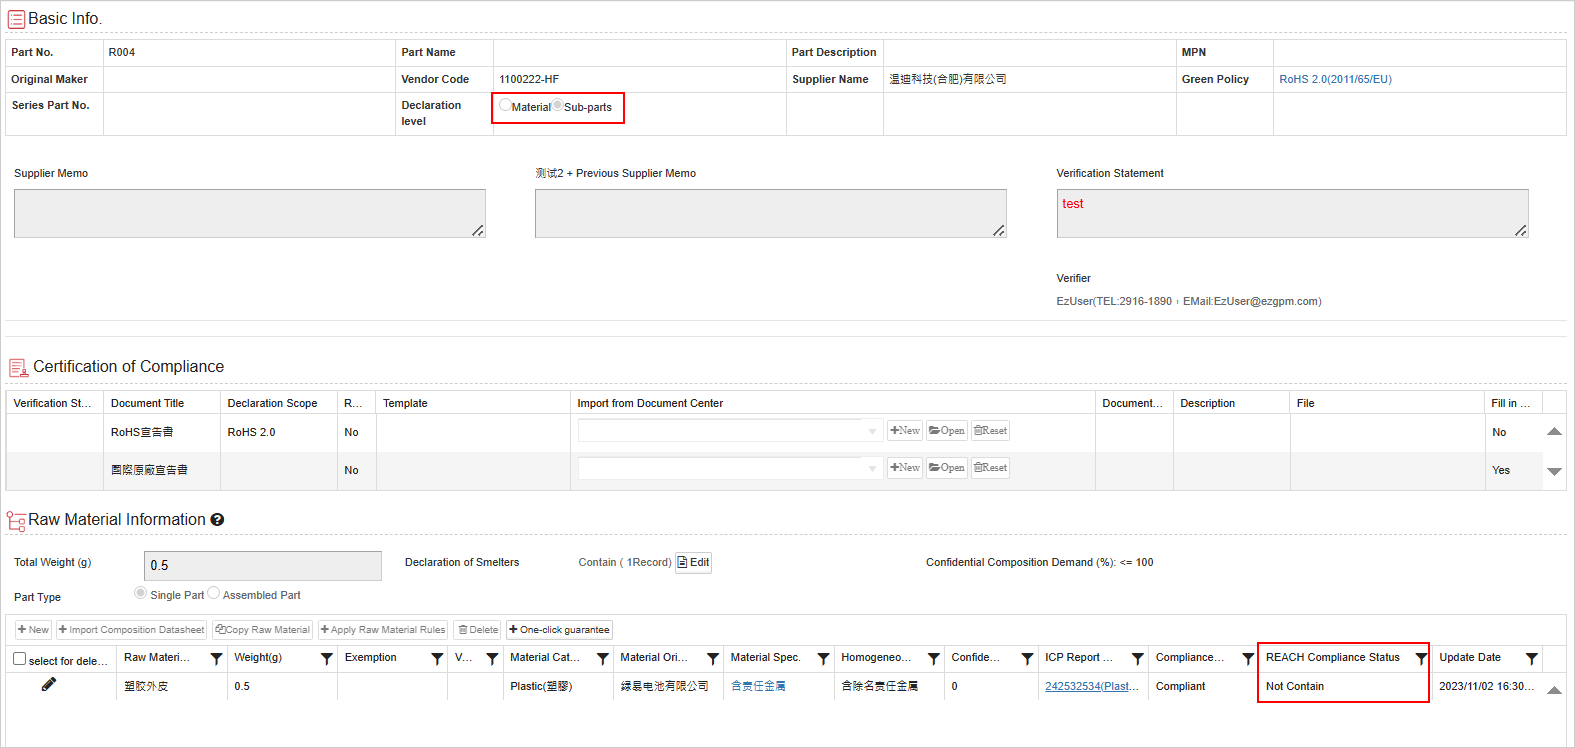Viewport: 1575px width, 748px height.
Task: Select the Material declaration level radio
Action: tap(505, 106)
